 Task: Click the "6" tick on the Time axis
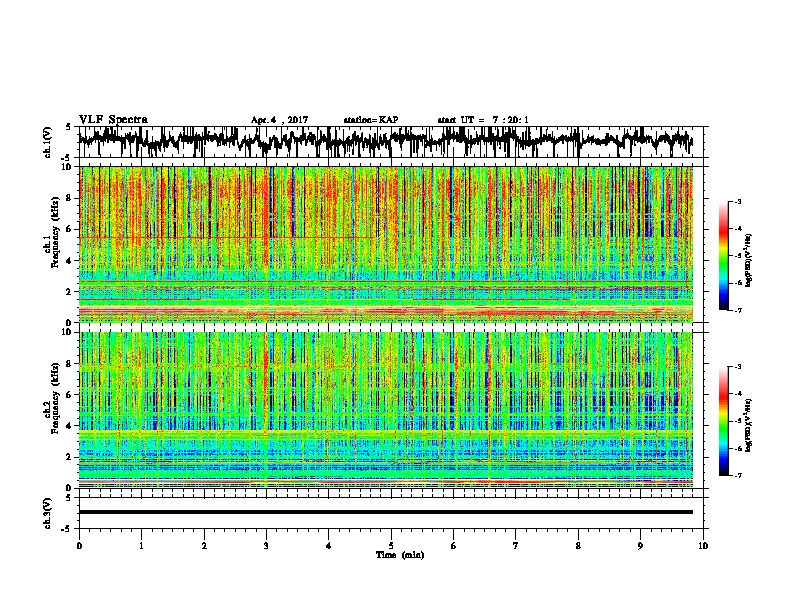pyautogui.click(x=454, y=546)
